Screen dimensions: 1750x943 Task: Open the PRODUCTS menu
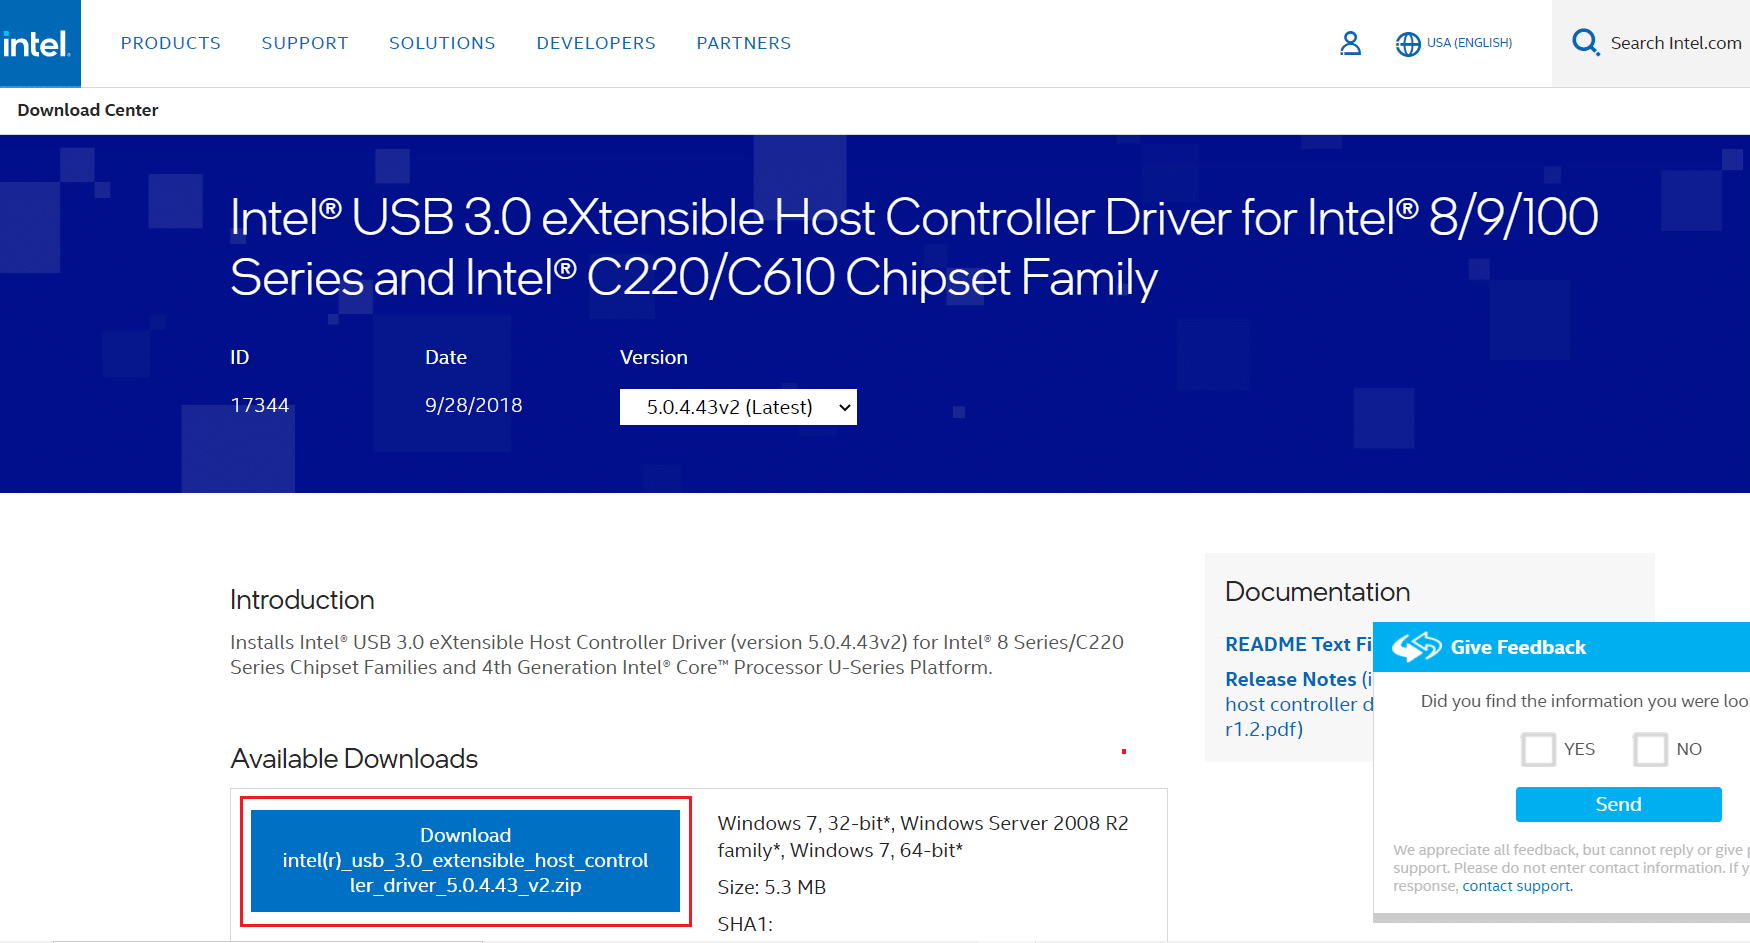(x=170, y=43)
